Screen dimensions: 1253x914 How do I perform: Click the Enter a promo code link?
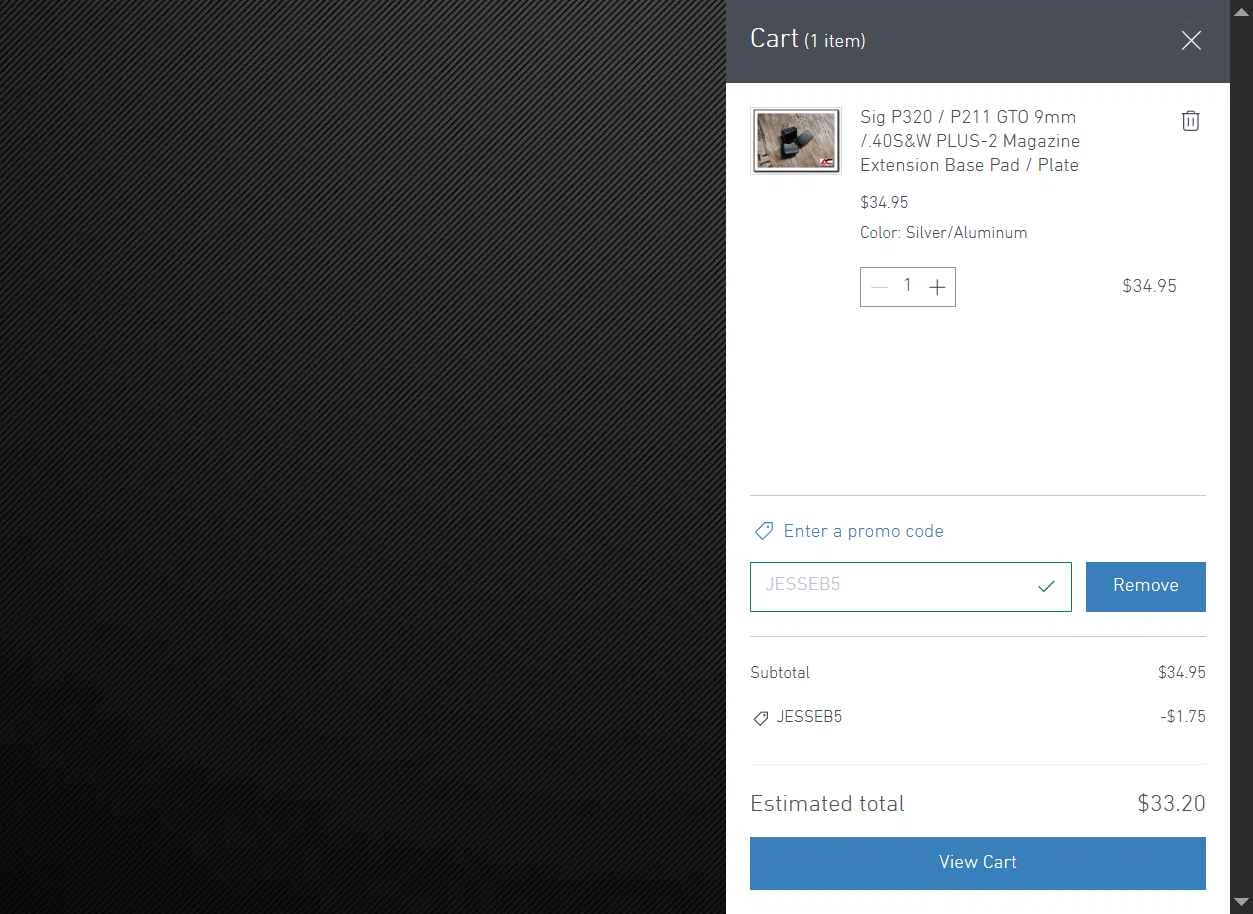(x=863, y=531)
